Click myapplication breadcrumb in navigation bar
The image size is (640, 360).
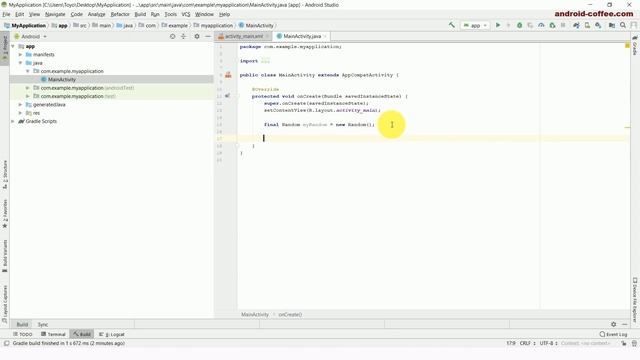213,25
